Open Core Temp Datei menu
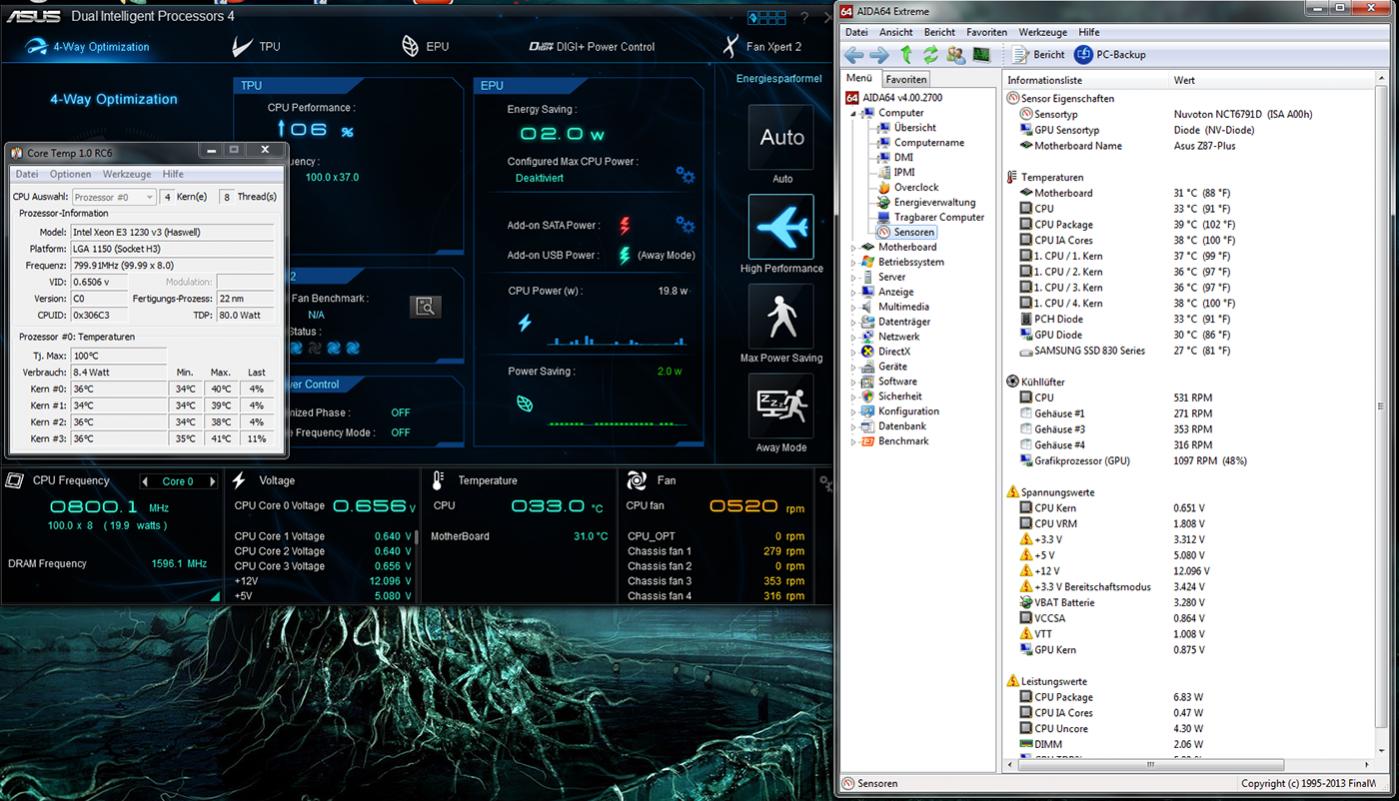1399x801 pixels. point(27,174)
